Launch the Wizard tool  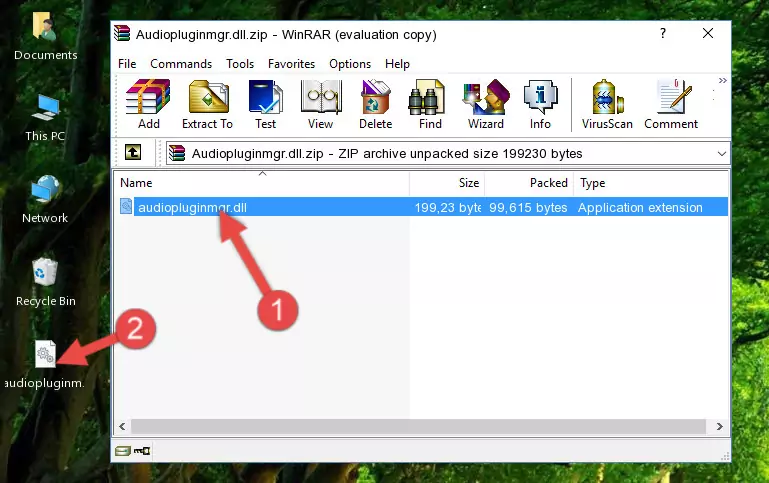click(x=486, y=104)
